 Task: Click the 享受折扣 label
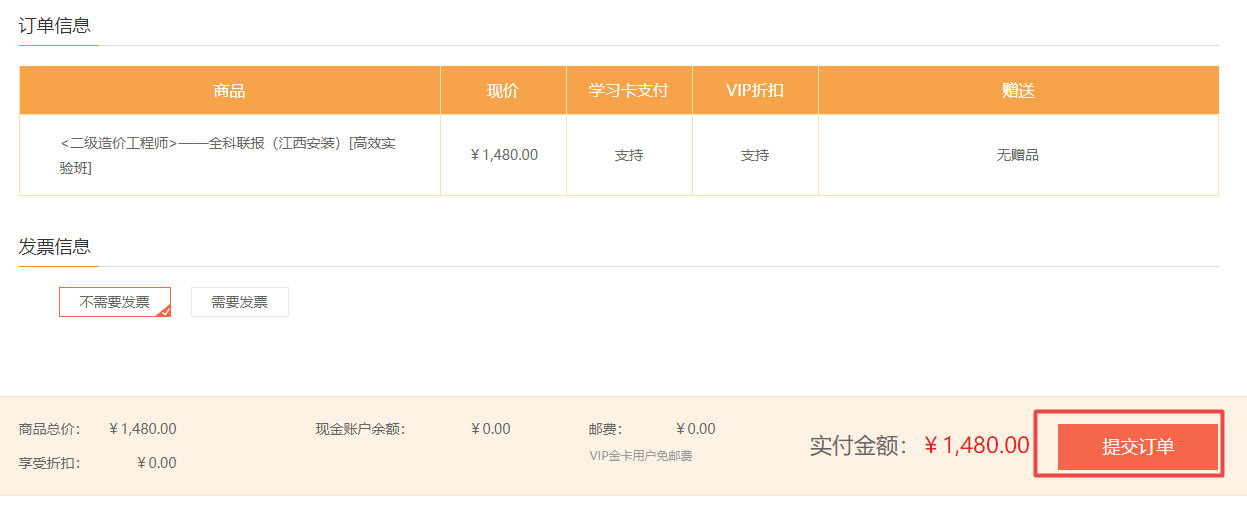(x=50, y=463)
